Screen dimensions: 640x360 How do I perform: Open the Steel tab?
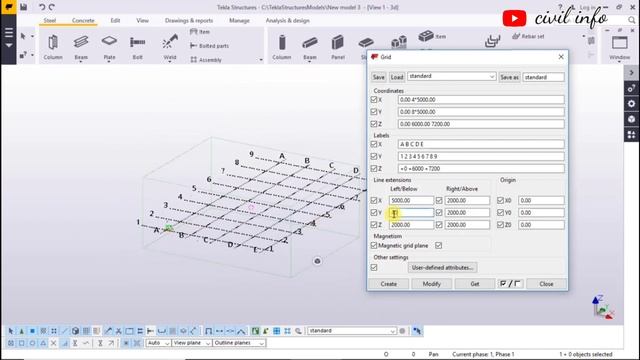pyautogui.click(x=50, y=20)
